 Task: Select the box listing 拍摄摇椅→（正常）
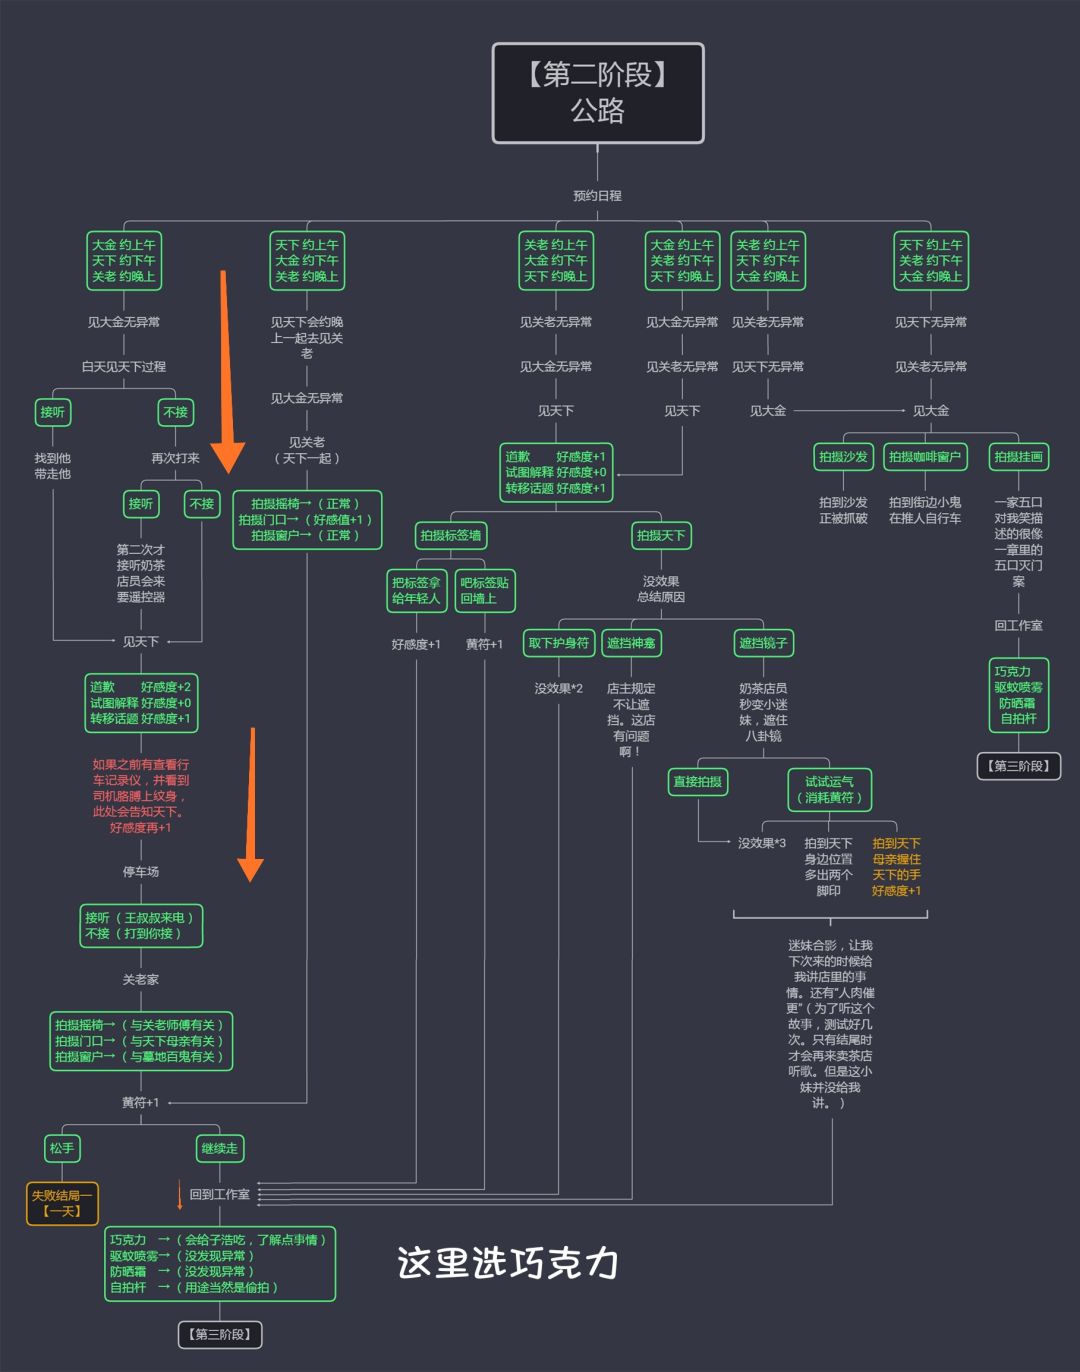coord(307,520)
